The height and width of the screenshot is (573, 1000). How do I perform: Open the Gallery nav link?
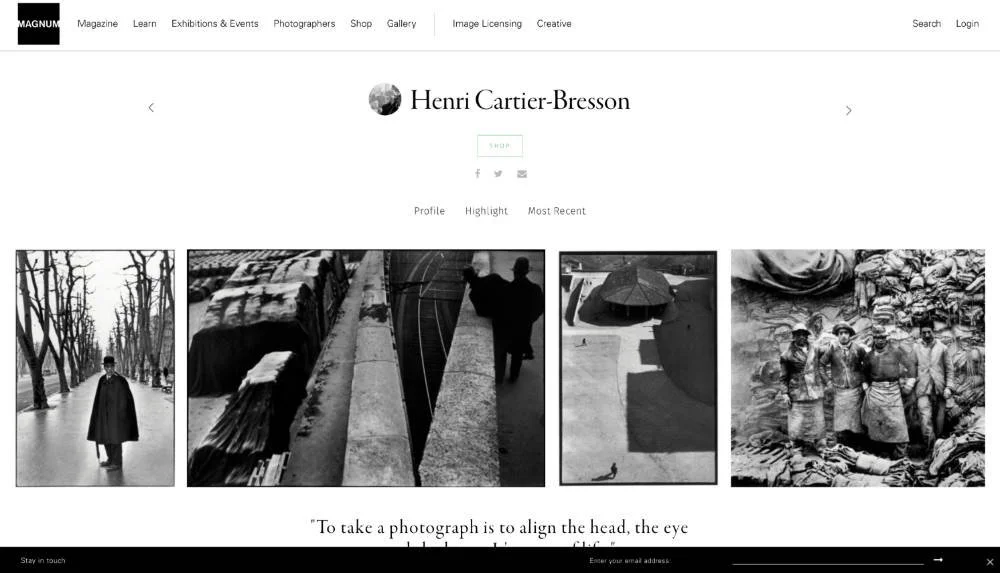[x=401, y=24]
